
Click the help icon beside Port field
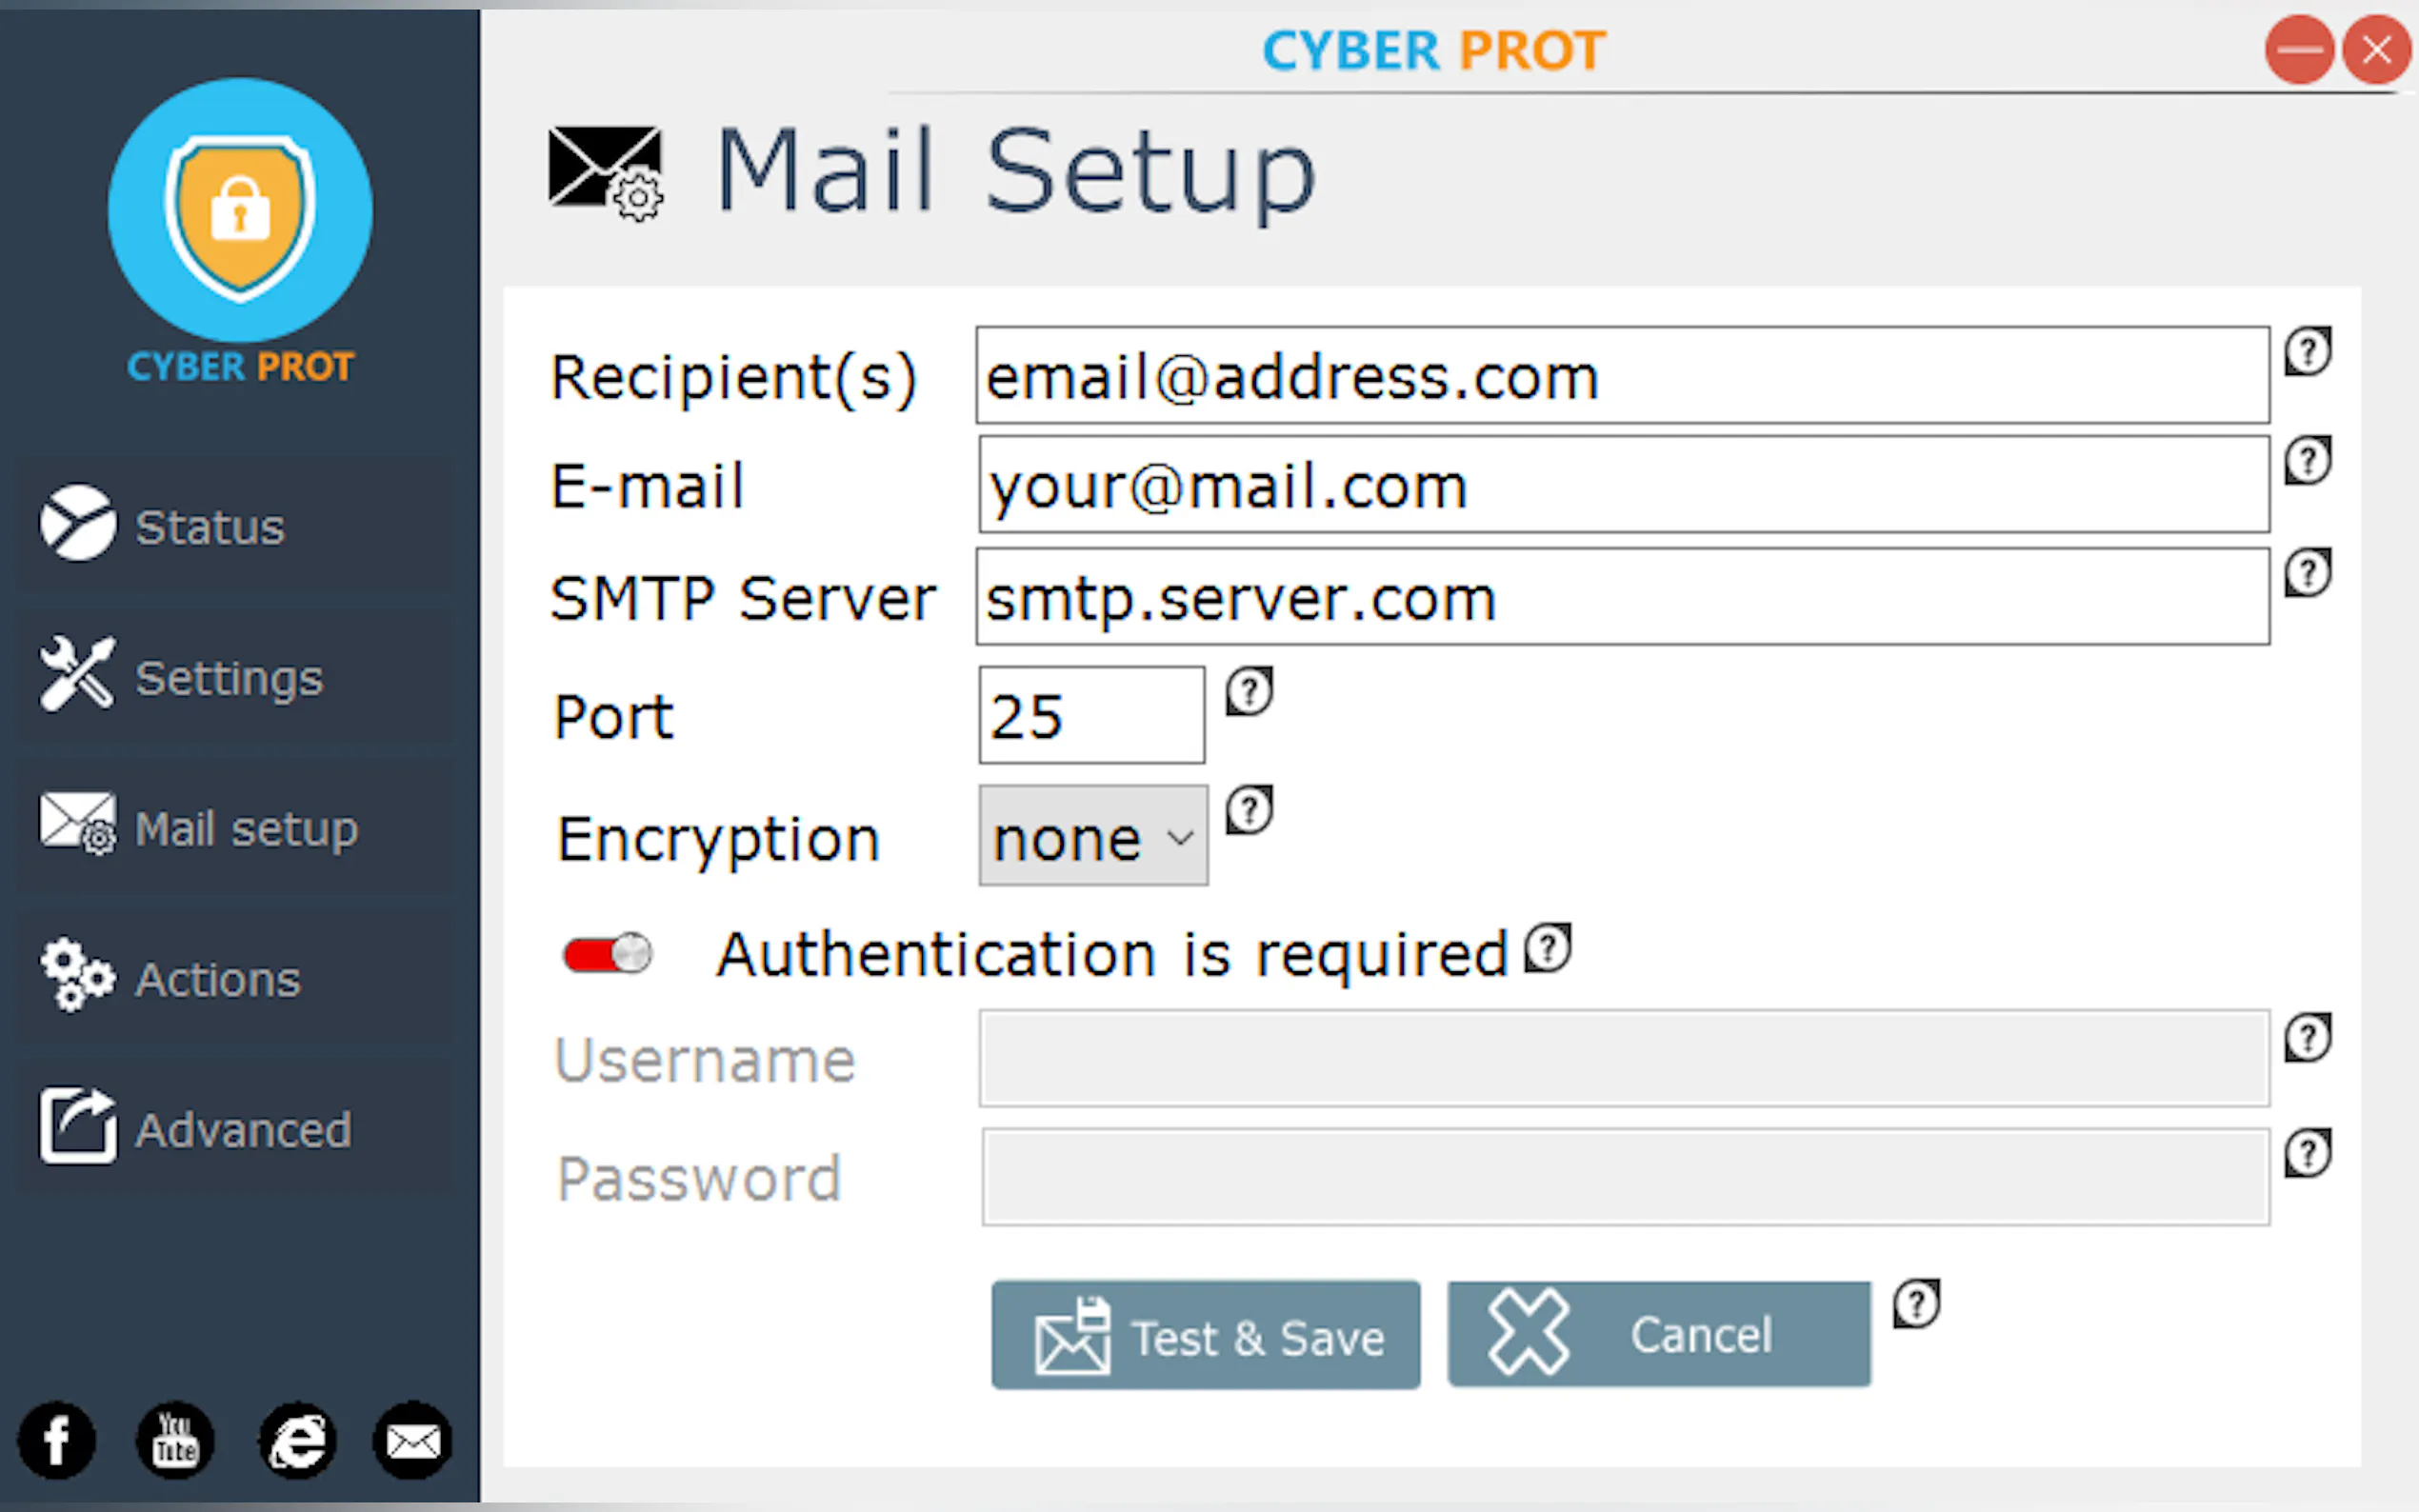pyautogui.click(x=1250, y=691)
